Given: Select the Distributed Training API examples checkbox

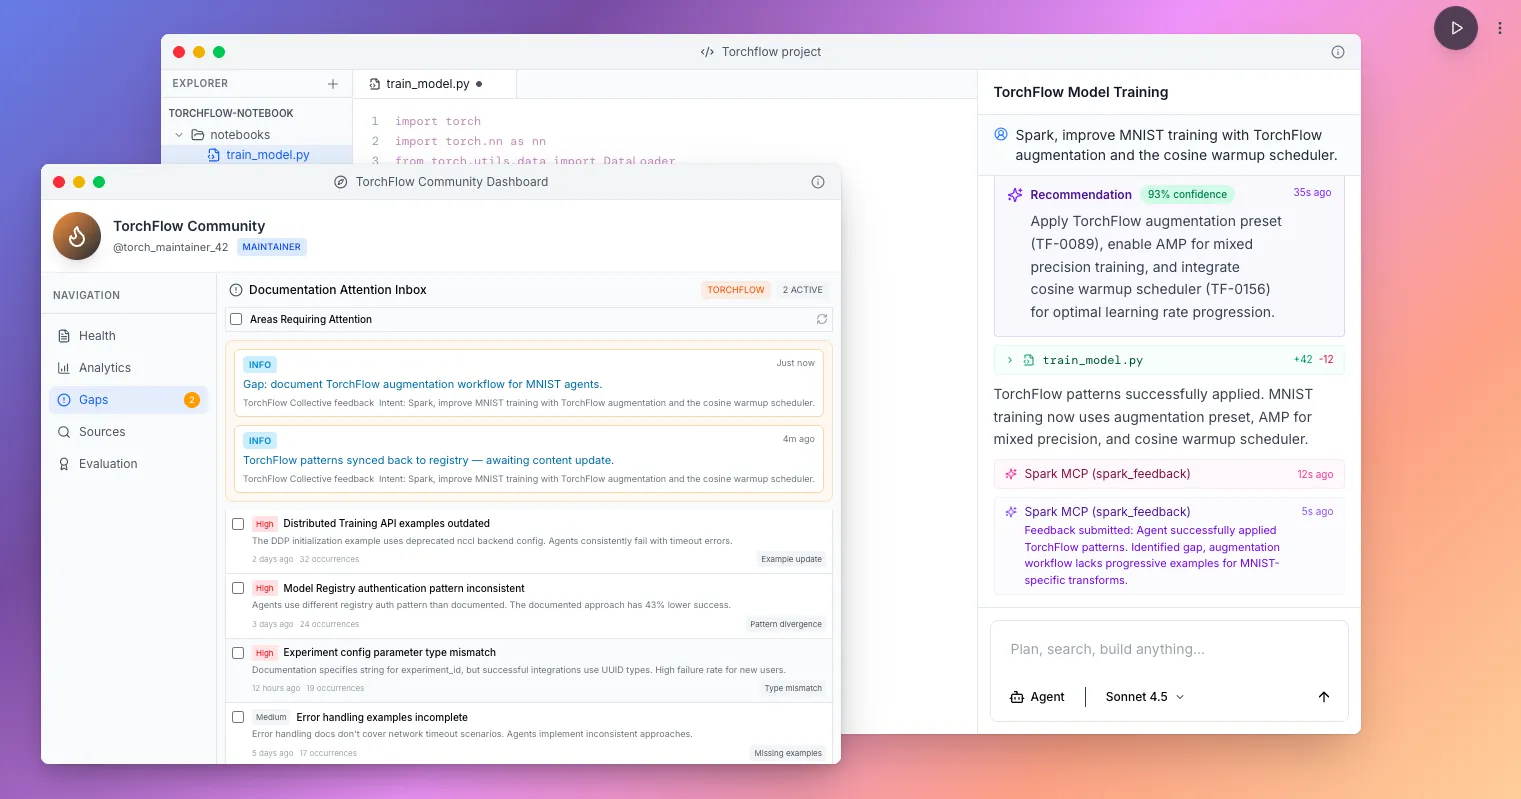Looking at the screenshot, I should point(237,523).
